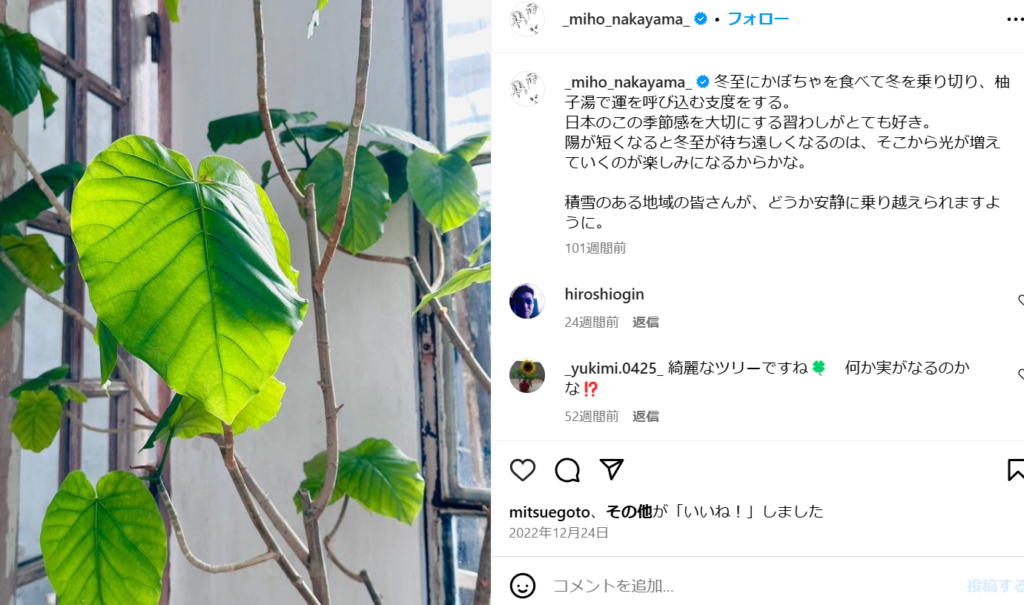Click コメントを追加 comment input field

click(x=751, y=585)
